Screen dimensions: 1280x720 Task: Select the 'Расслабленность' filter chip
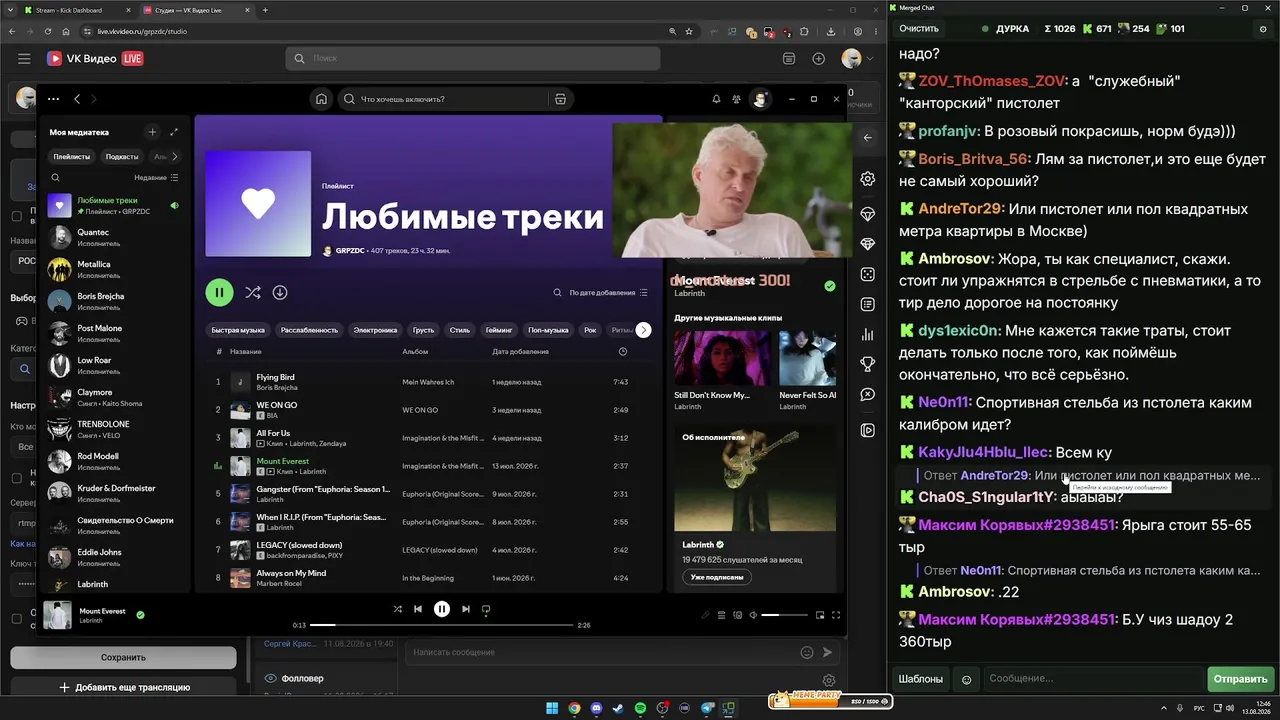[x=309, y=330]
